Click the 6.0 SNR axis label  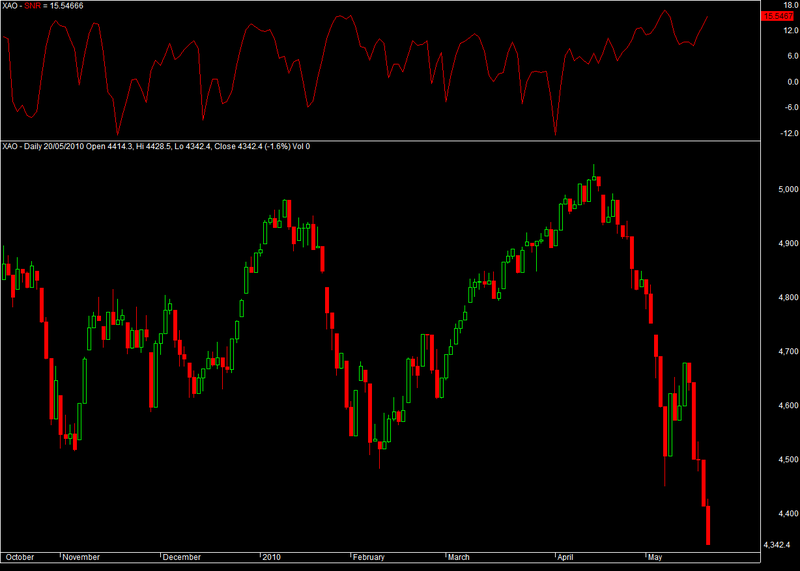793,56
